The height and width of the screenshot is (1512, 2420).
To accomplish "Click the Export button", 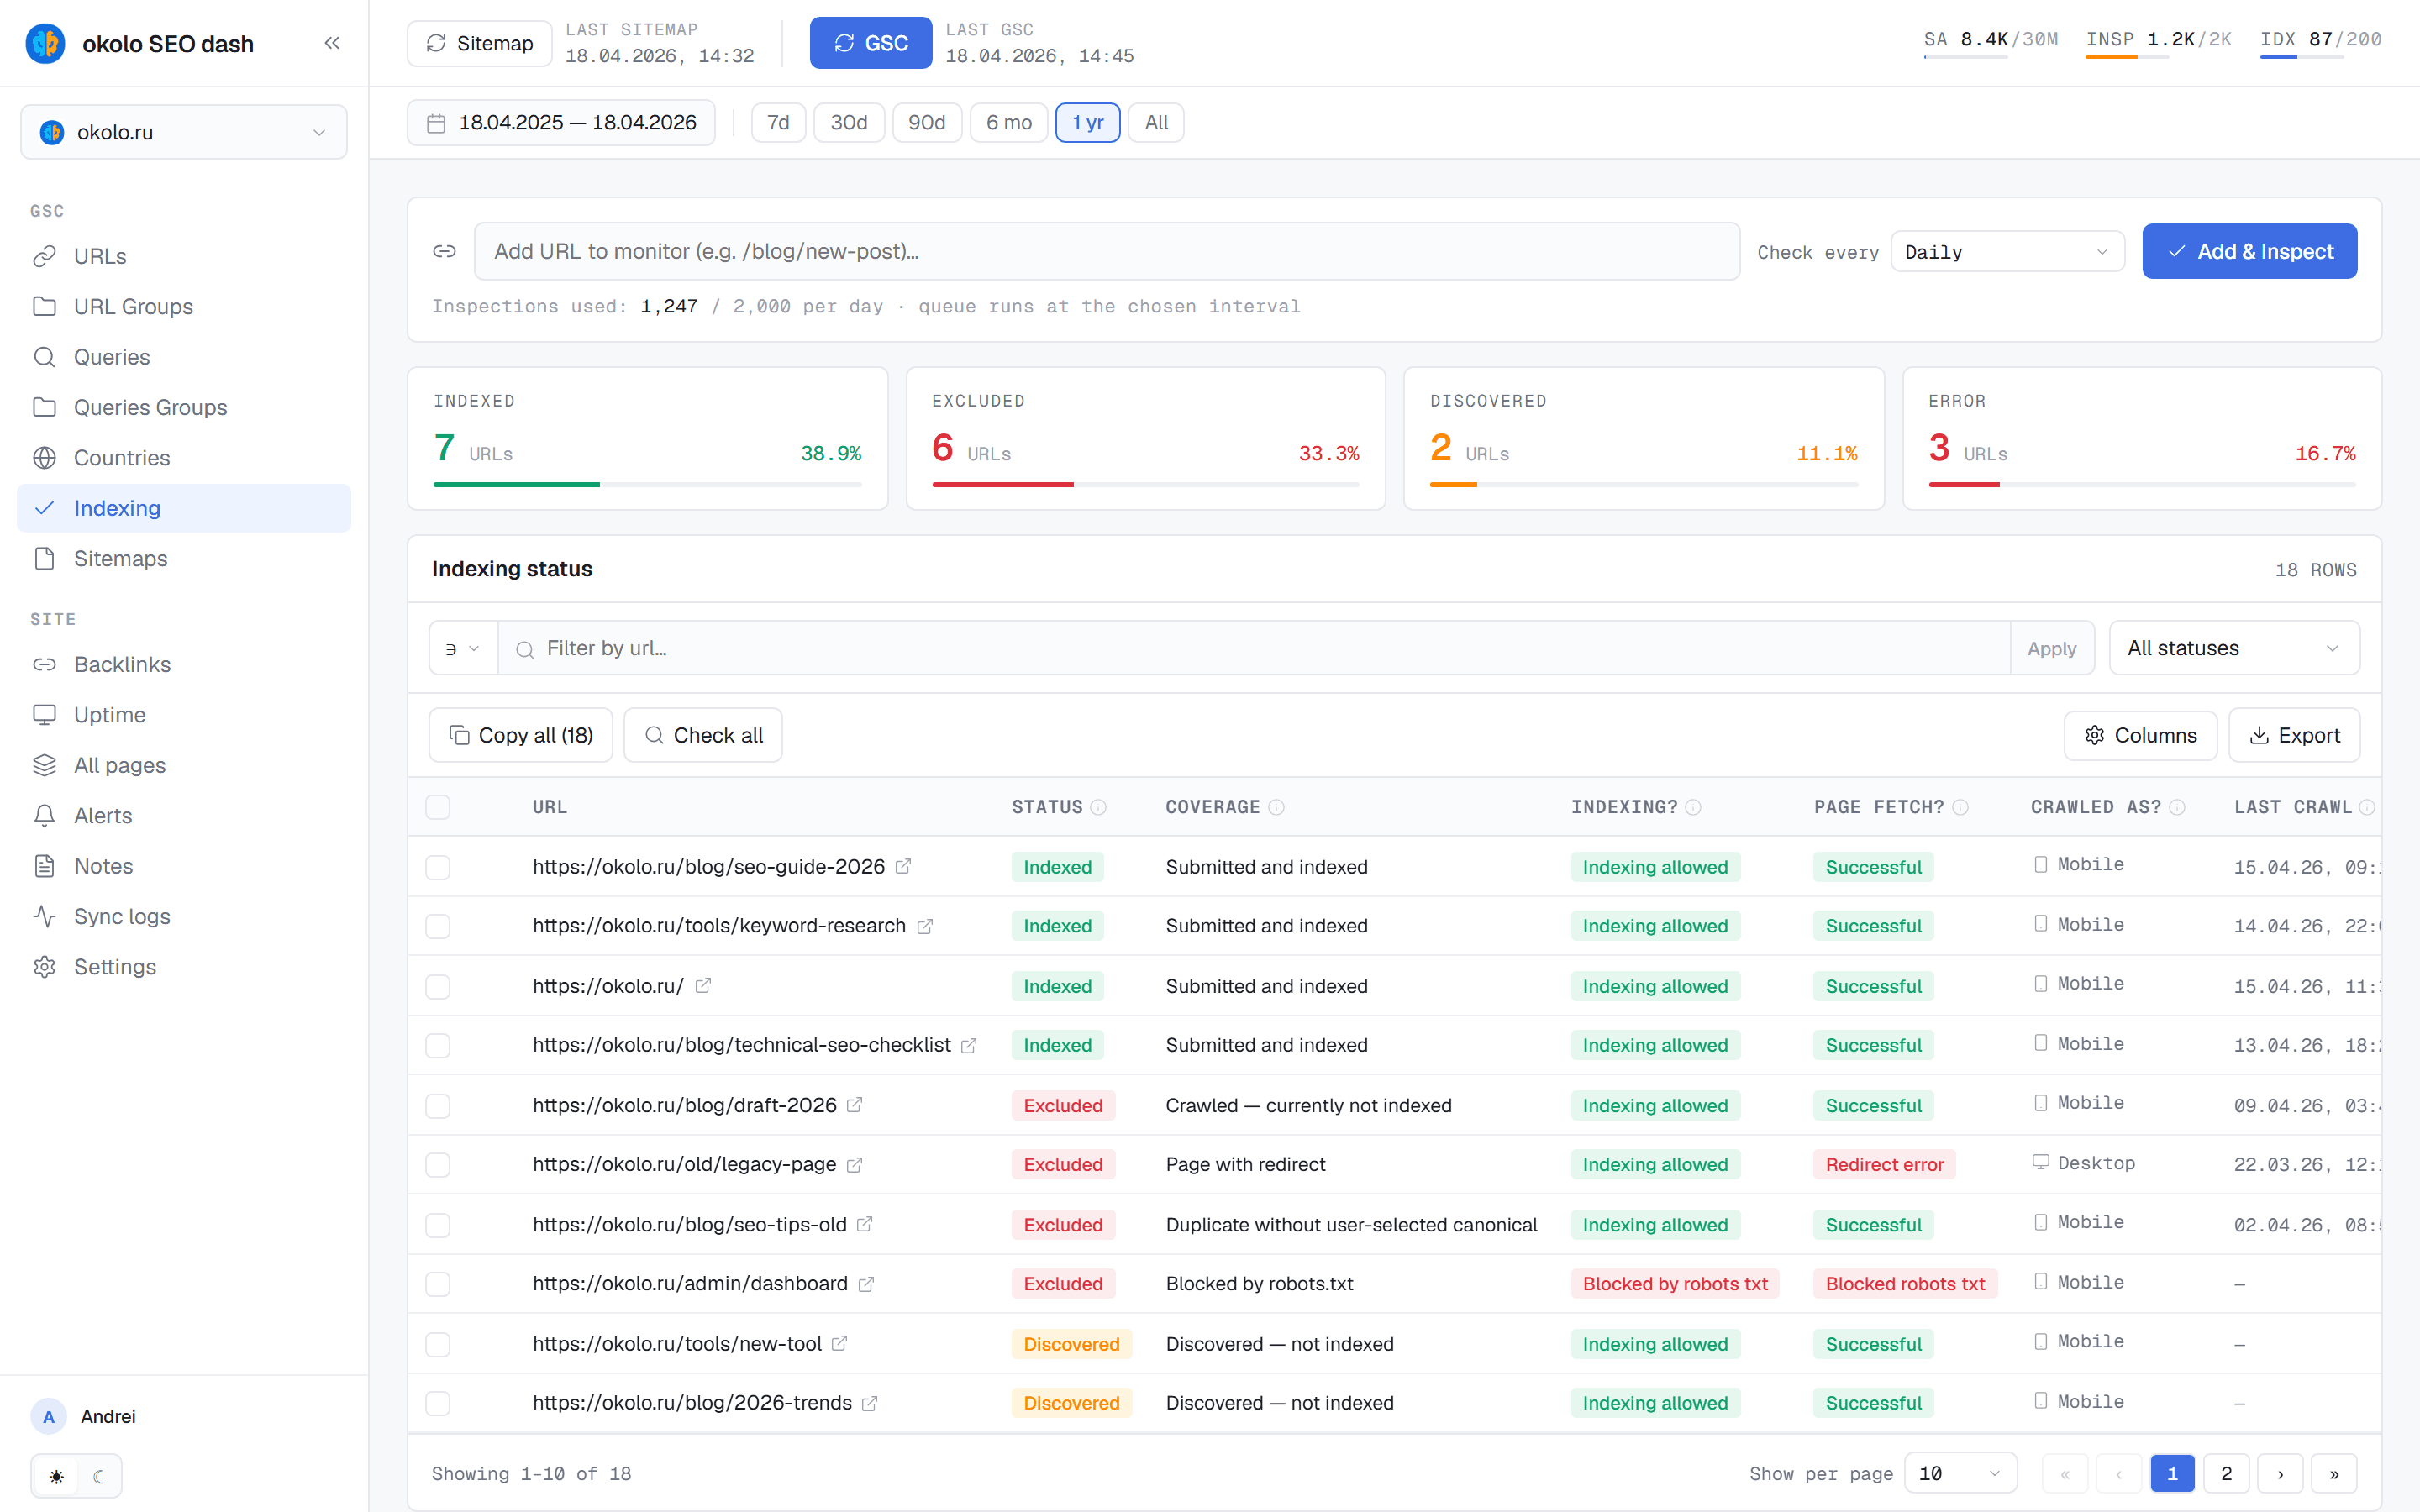I will pos(2294,735).
